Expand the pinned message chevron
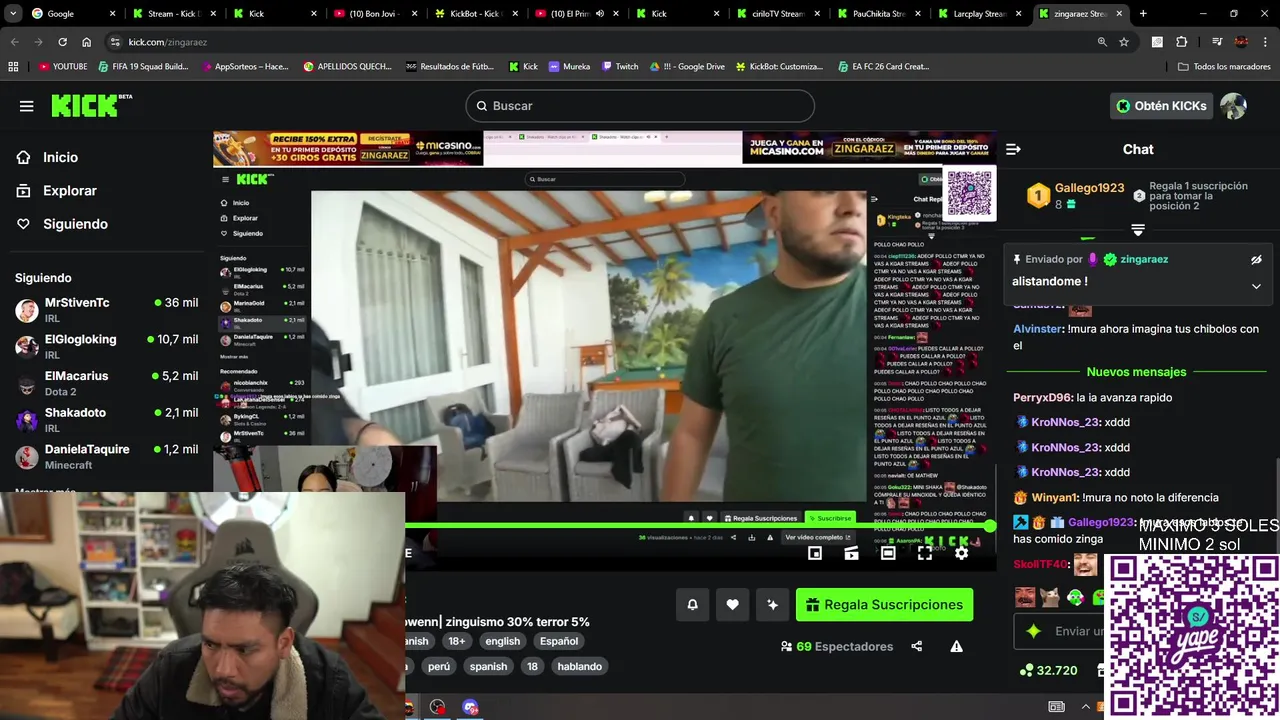Screen dimensions: 1280x720 coord(1256,286)
